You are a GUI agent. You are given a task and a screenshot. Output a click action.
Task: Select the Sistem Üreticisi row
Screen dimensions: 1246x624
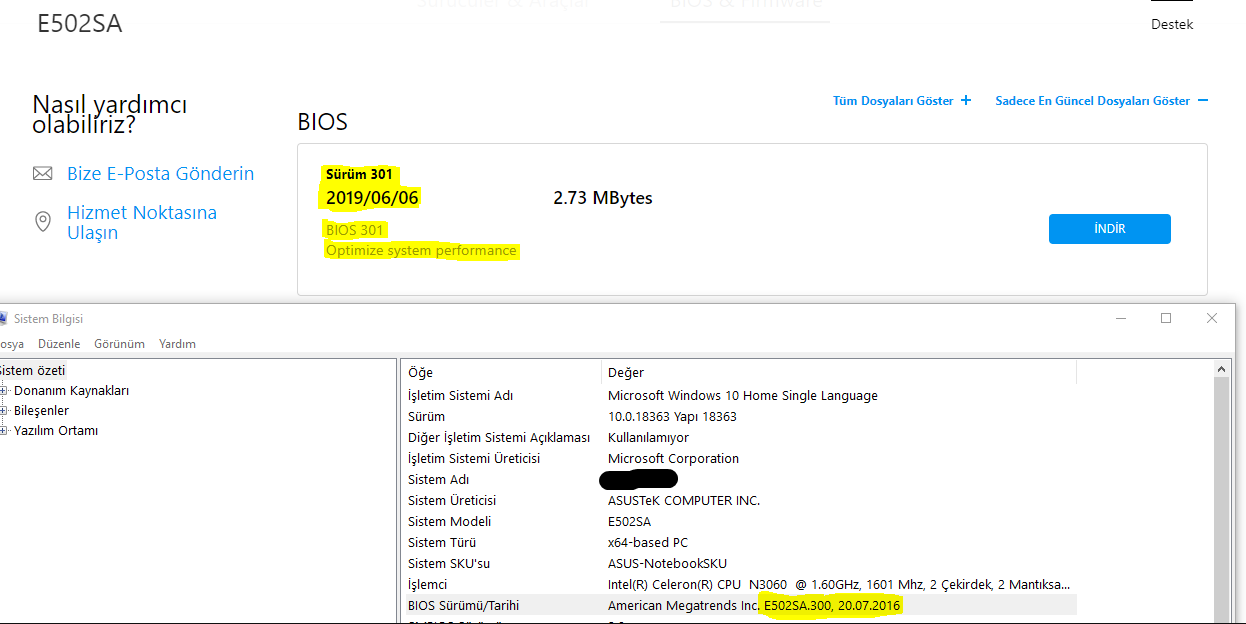(x=739, y=501)
